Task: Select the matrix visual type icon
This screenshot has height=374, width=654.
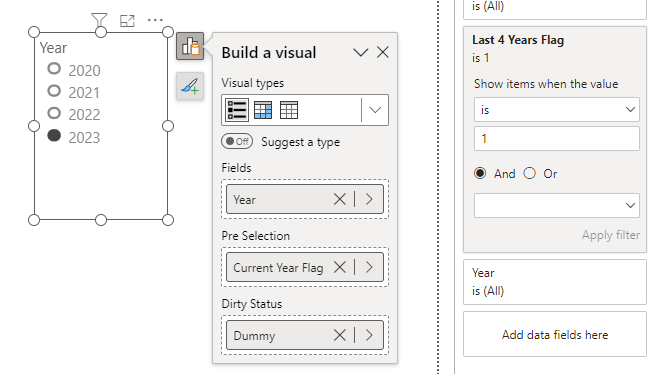Action: point(263,110)
